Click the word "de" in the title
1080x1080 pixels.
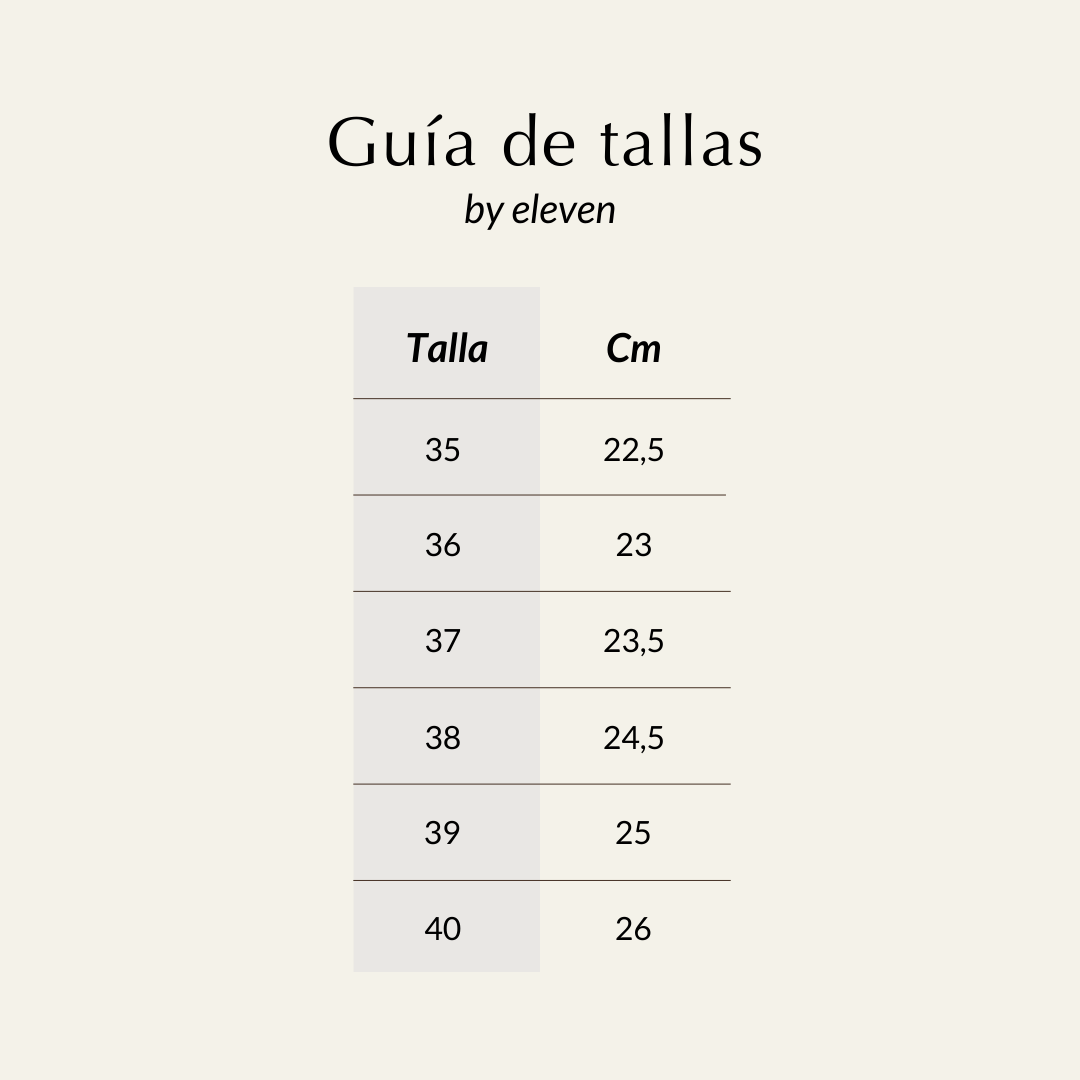coord(540,142)
